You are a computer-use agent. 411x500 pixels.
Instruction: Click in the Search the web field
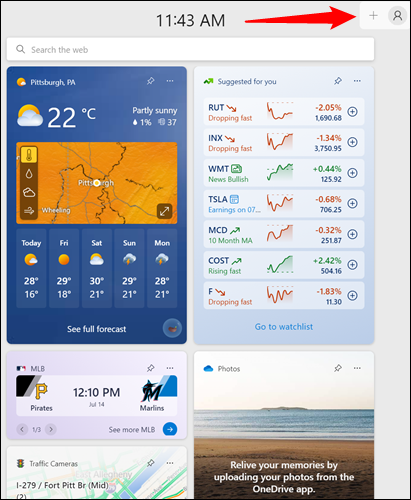(190, 49)
